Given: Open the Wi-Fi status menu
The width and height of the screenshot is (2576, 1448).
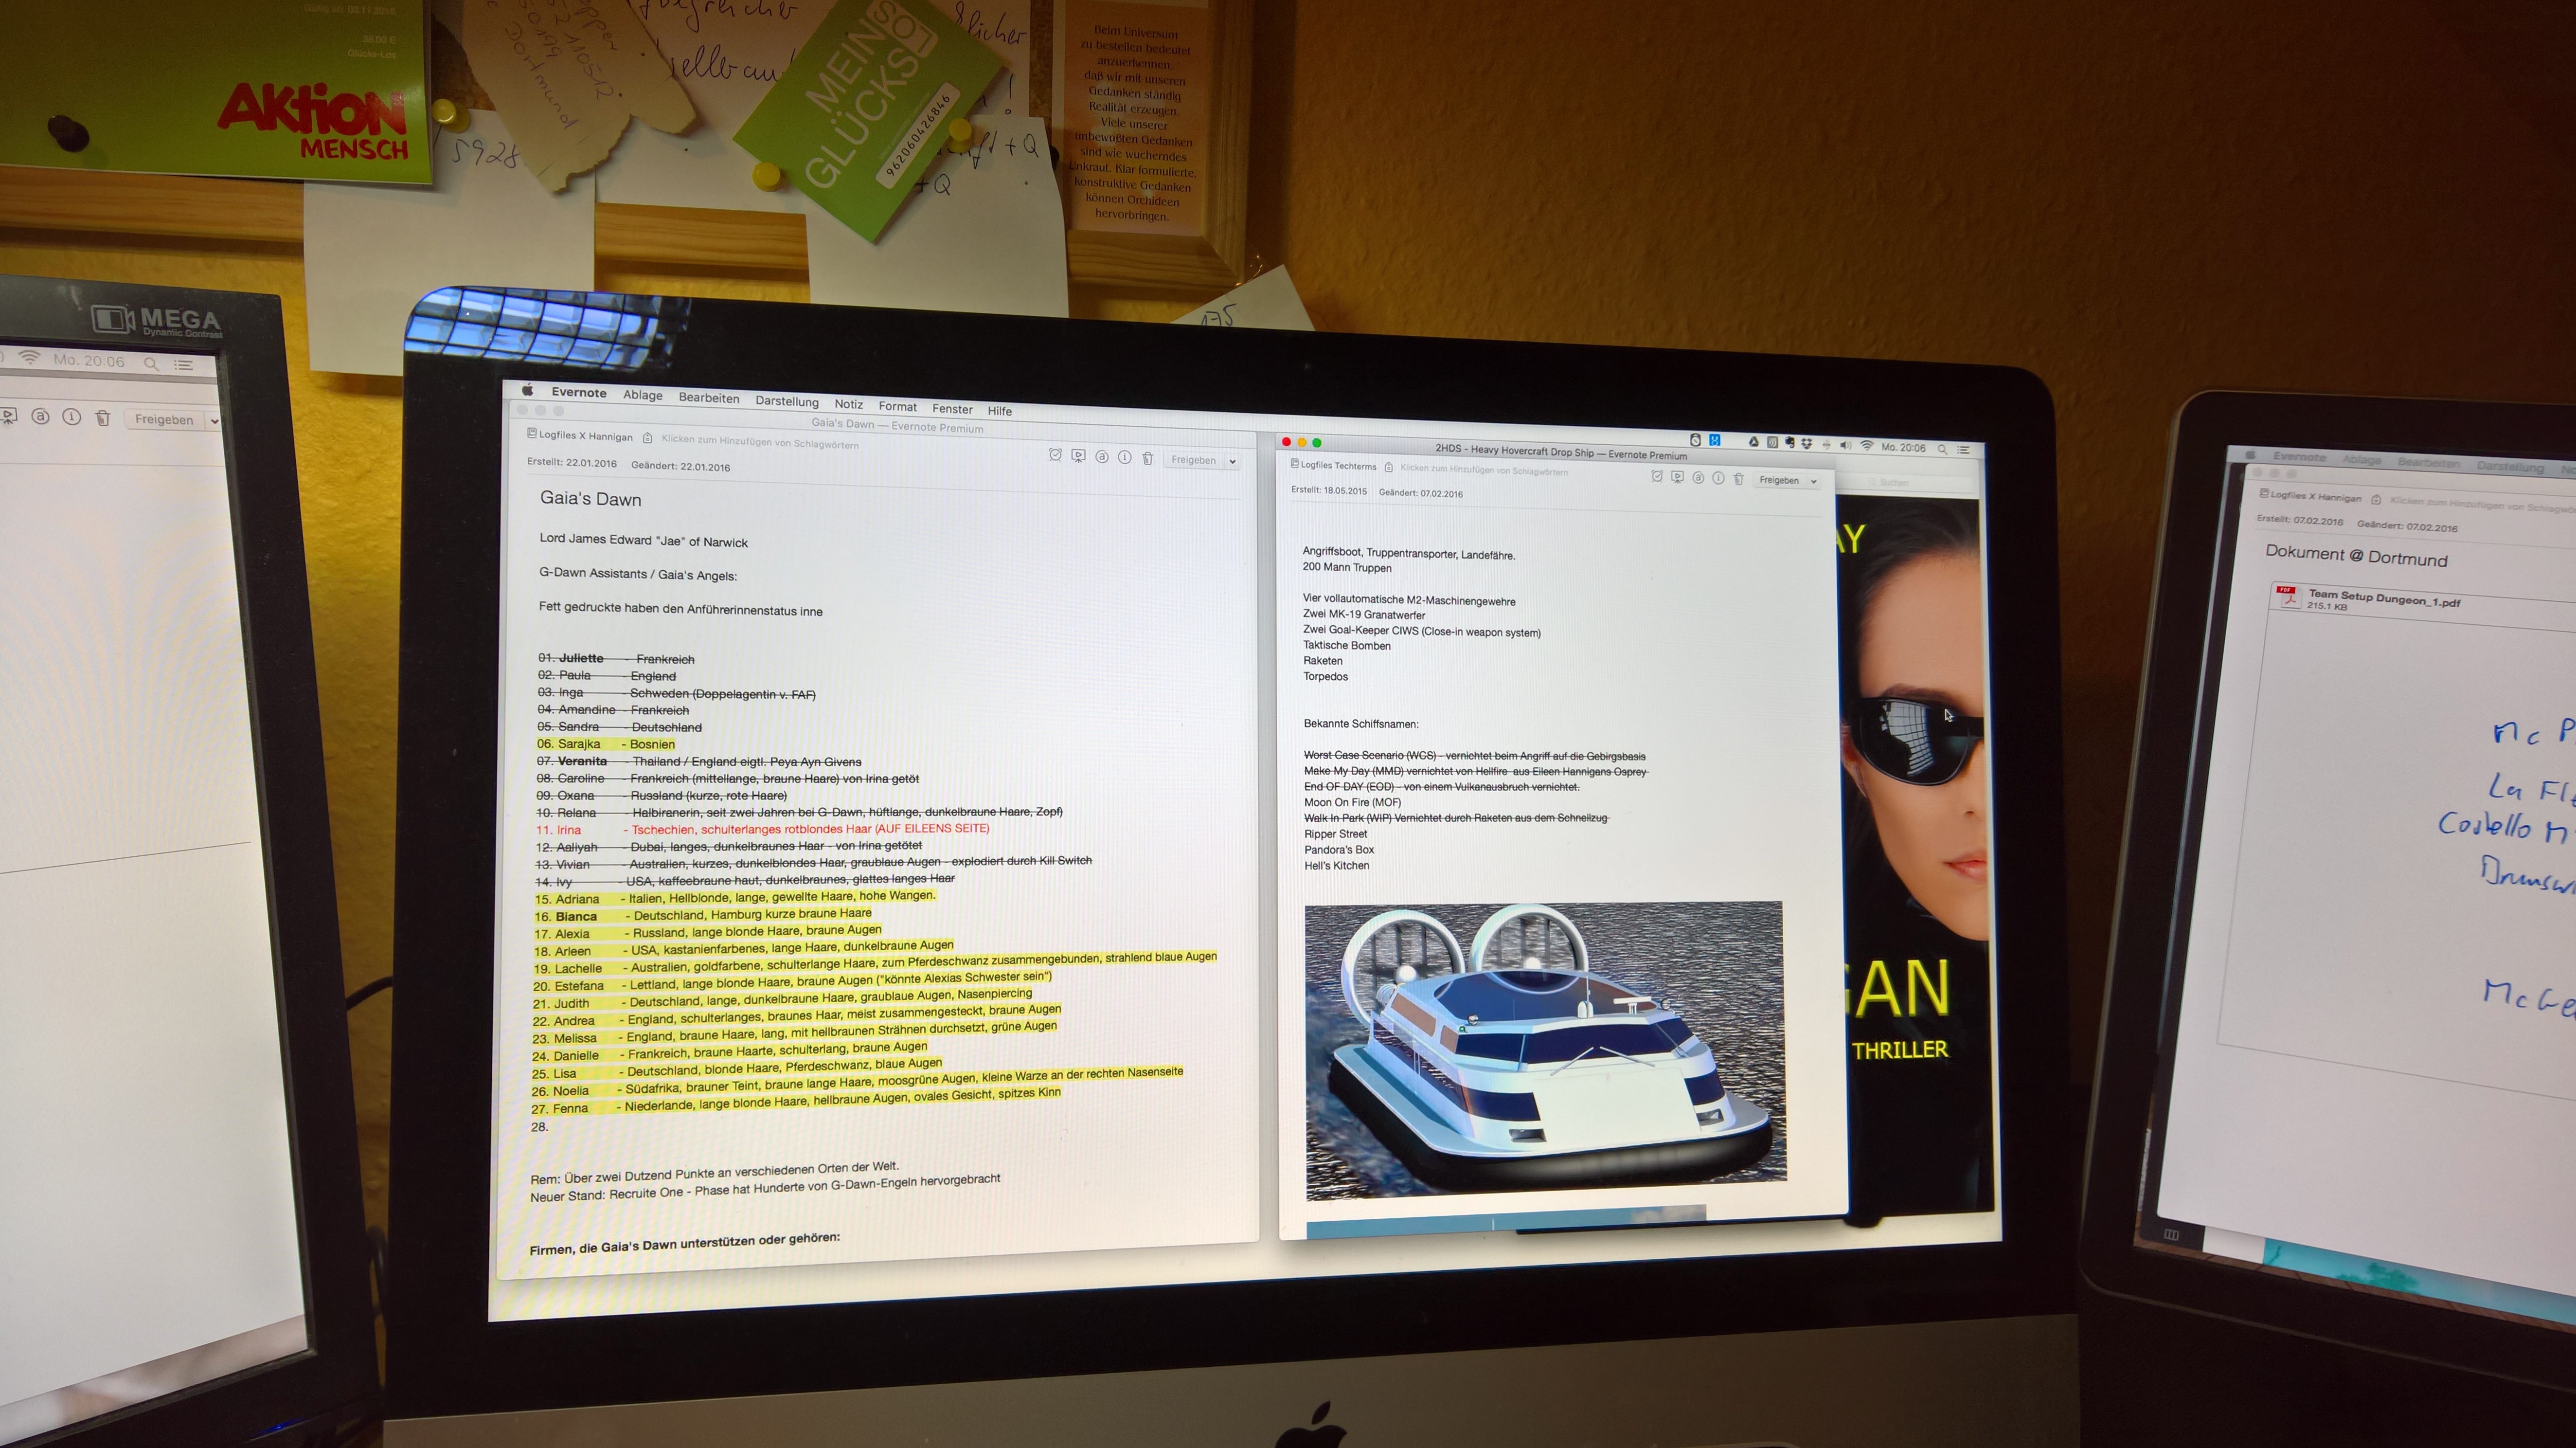Looking at the screenshot, I should point(1866,446).
